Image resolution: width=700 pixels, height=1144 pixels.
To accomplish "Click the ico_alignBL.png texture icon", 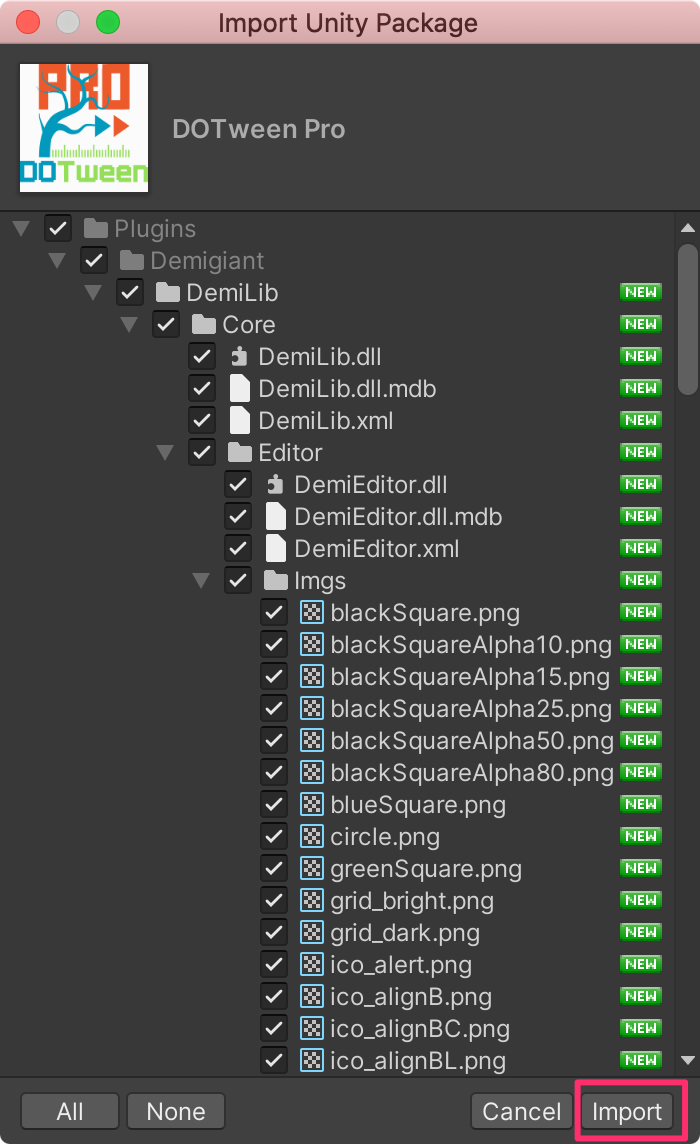I will (312, 1061).
